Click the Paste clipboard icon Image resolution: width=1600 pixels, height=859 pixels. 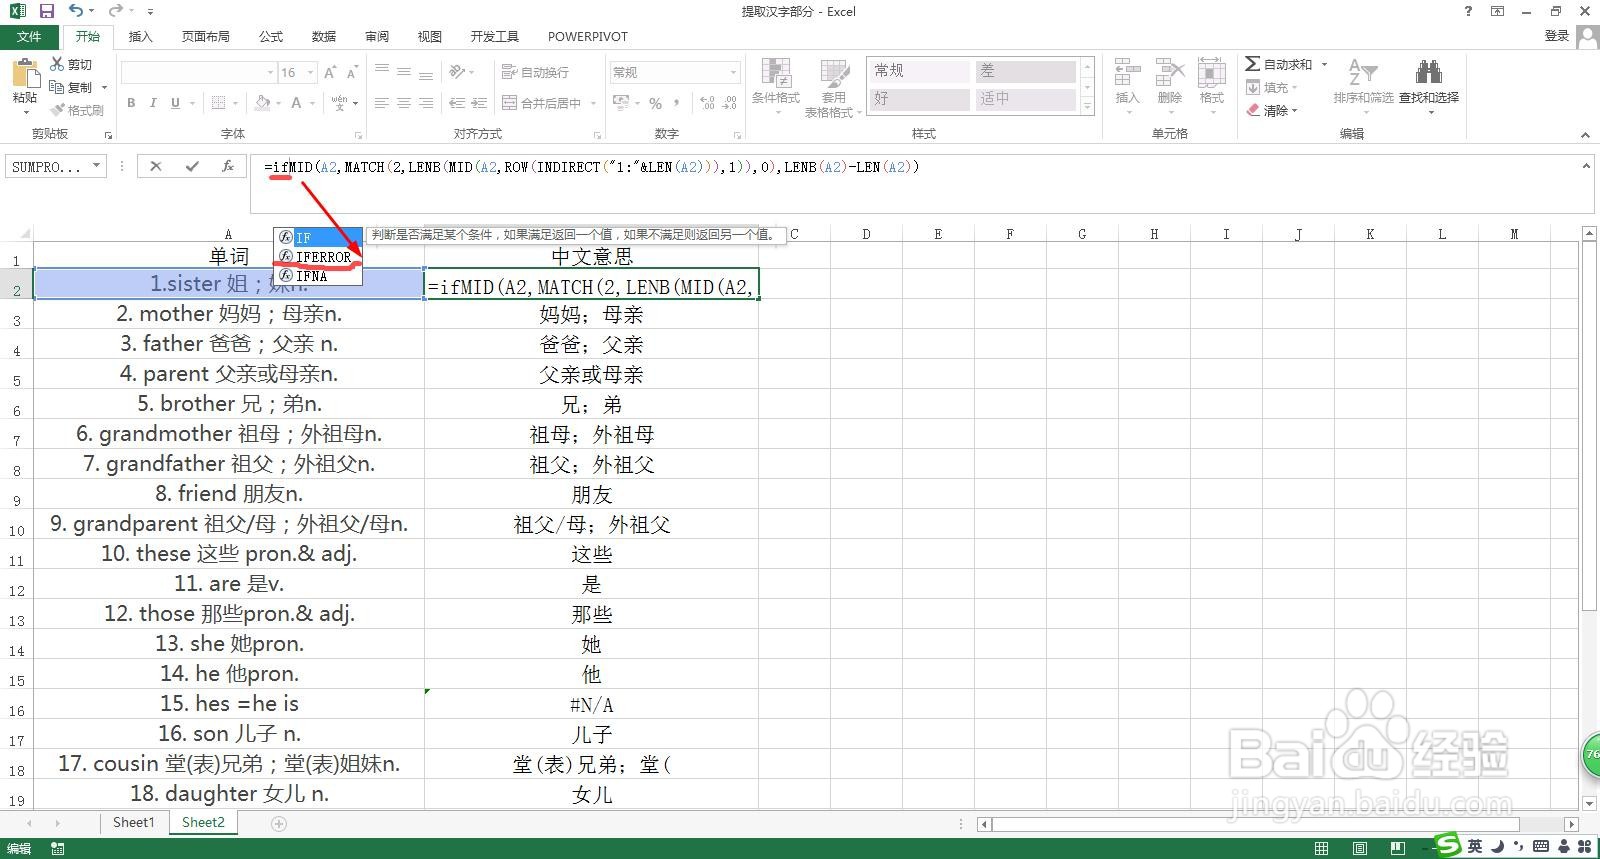[24, 75]
